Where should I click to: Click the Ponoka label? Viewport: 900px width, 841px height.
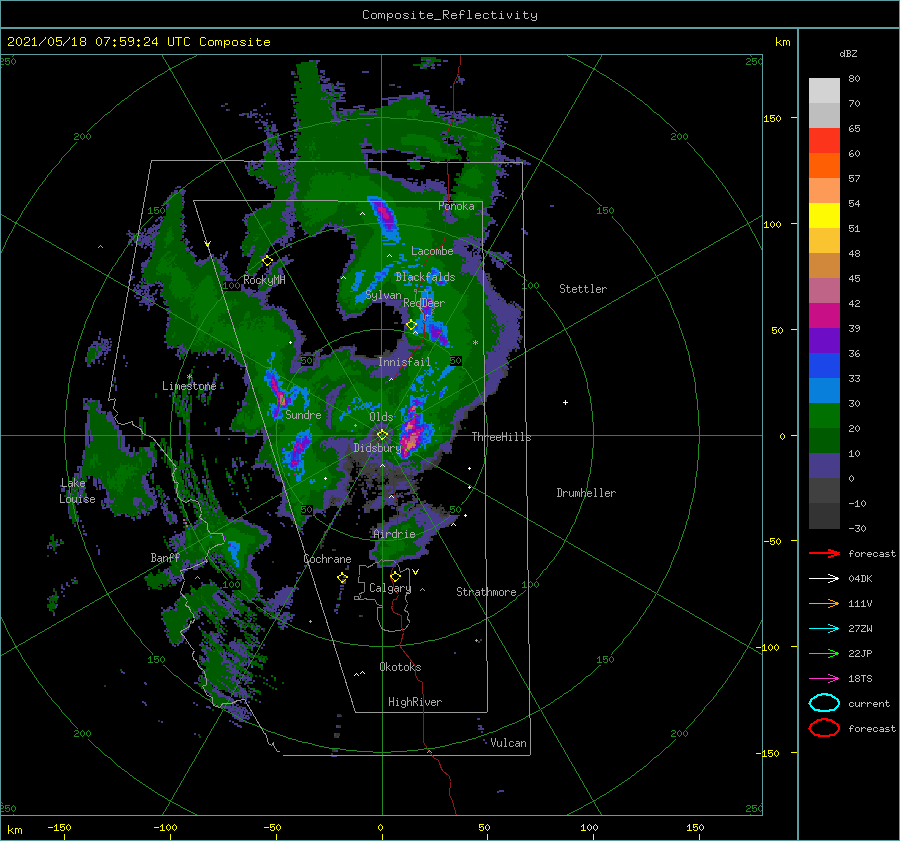(x=456, y=206)
